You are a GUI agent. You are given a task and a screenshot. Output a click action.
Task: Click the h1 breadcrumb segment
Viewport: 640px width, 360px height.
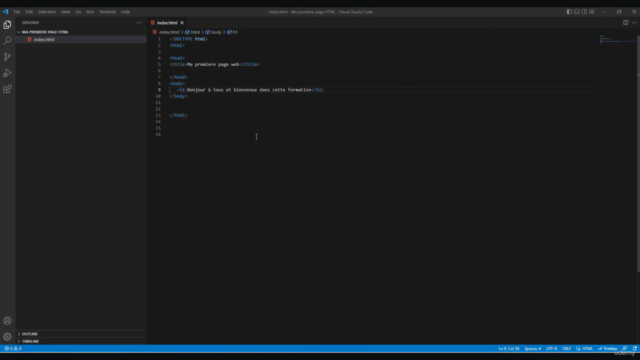point(235,32)
